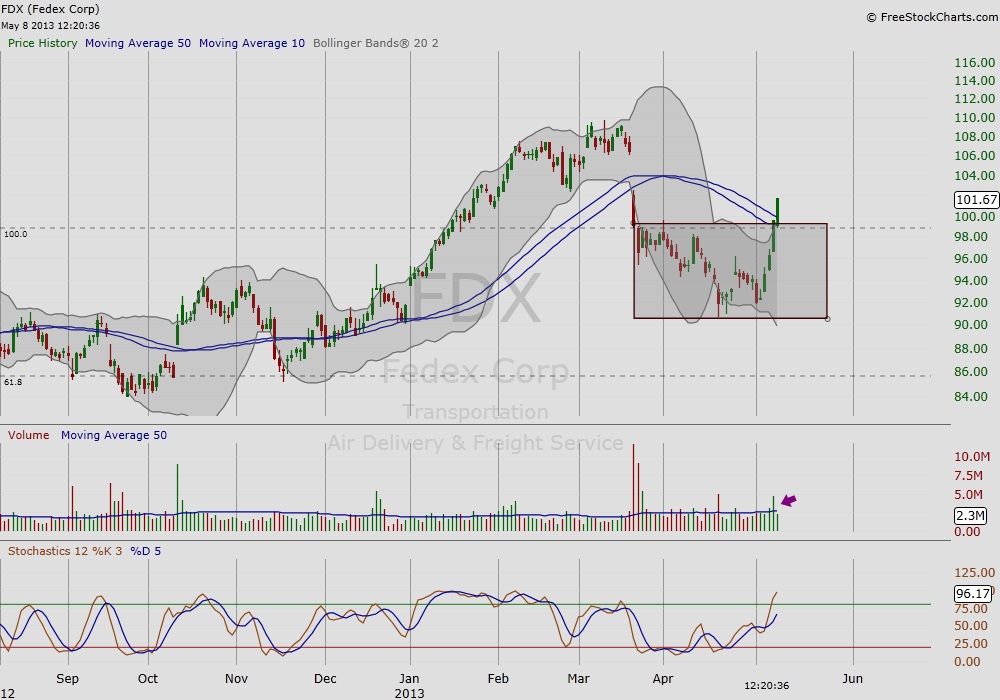Click the 101.67 current price tag
The image size is (1000, 700).
(976, 200)
